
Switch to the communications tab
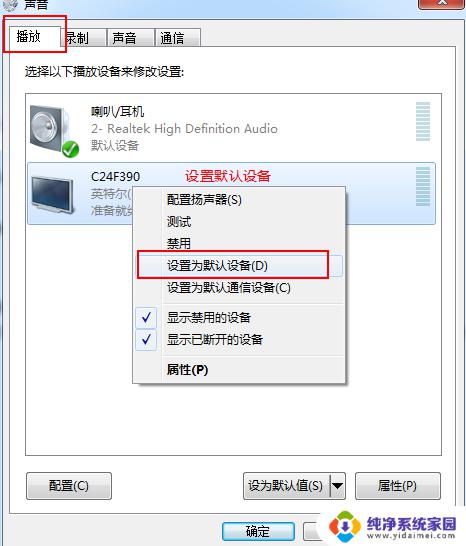(178, 38)
